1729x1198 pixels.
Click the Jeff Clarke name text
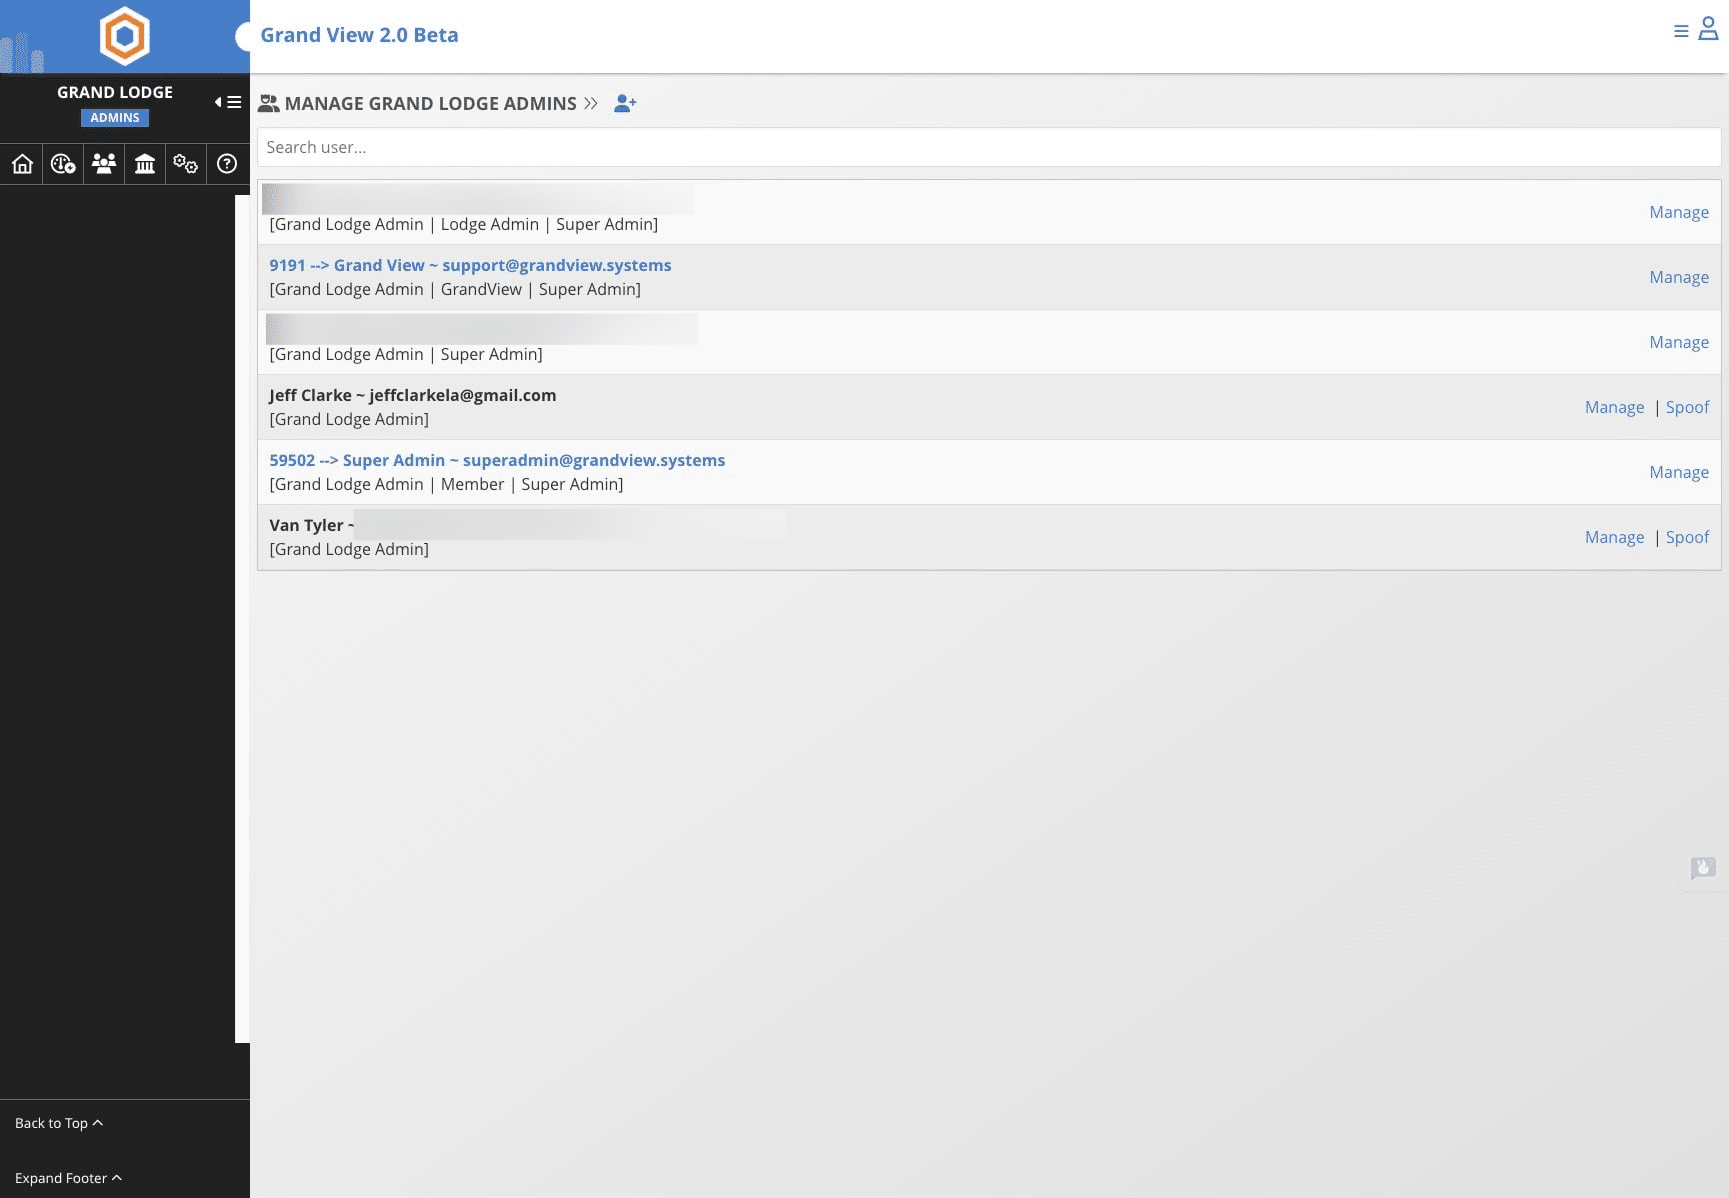coord(310,395)
